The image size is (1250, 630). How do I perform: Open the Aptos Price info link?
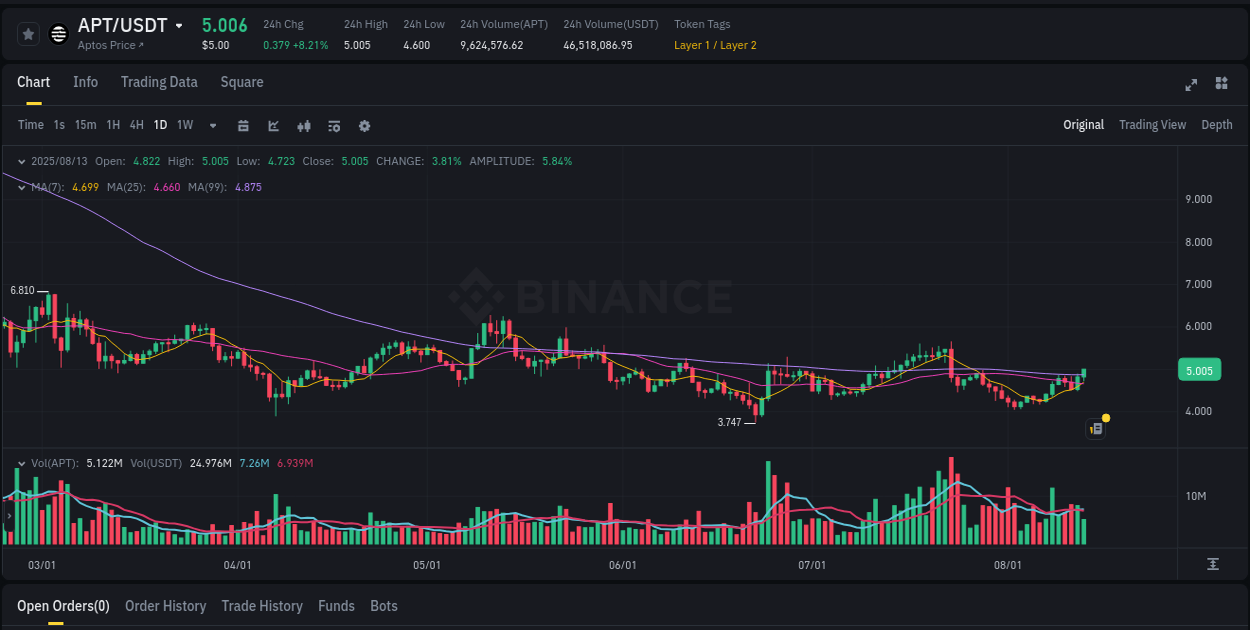(x=110, y=45)
